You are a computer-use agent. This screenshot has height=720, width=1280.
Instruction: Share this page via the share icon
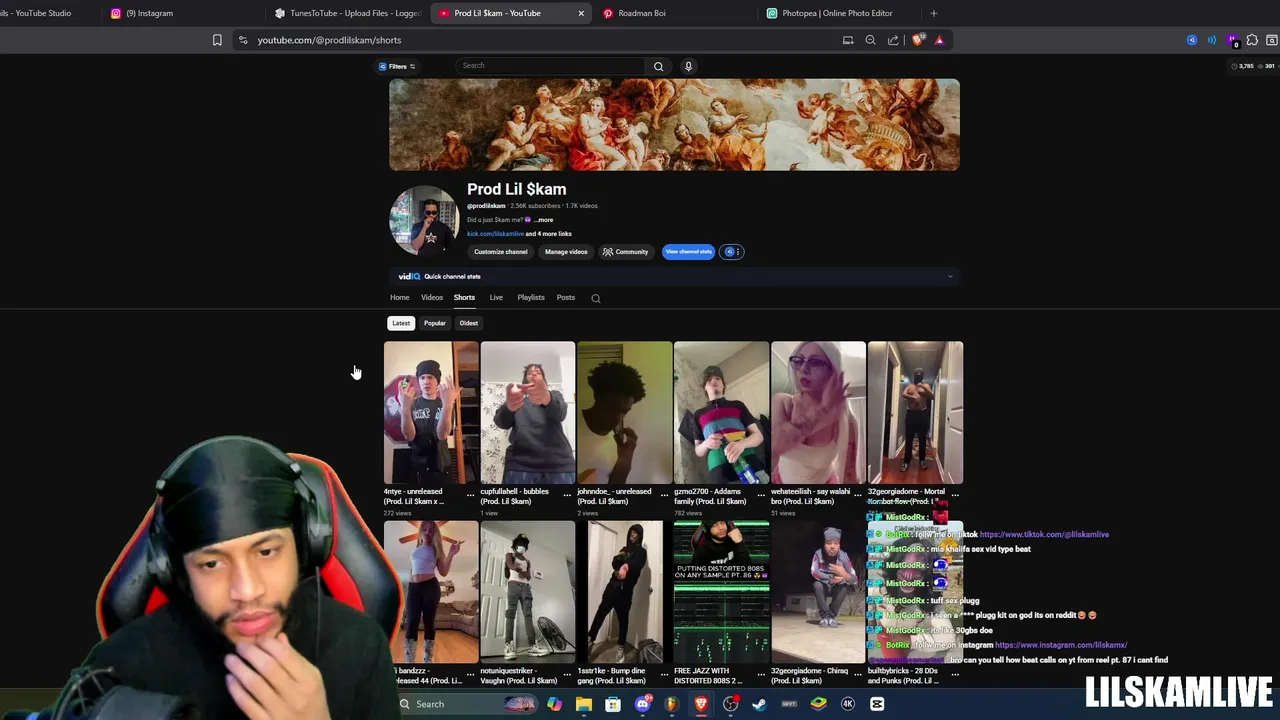(893, 40)
